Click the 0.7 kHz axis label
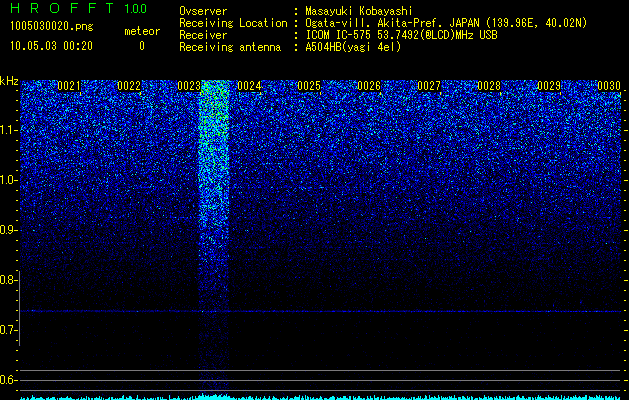The height and width of the screenshot is (400, 629). pos(8,330)
